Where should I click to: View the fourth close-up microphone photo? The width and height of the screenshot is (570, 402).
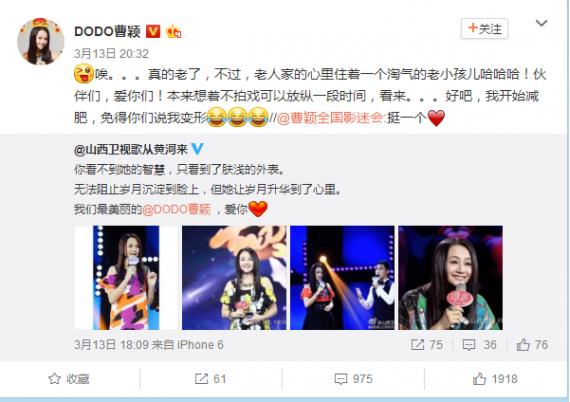[450, 278]
